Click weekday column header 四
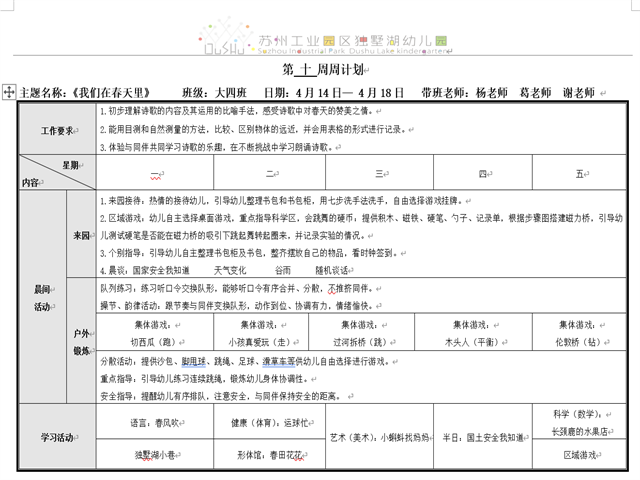 click(483, 173)
